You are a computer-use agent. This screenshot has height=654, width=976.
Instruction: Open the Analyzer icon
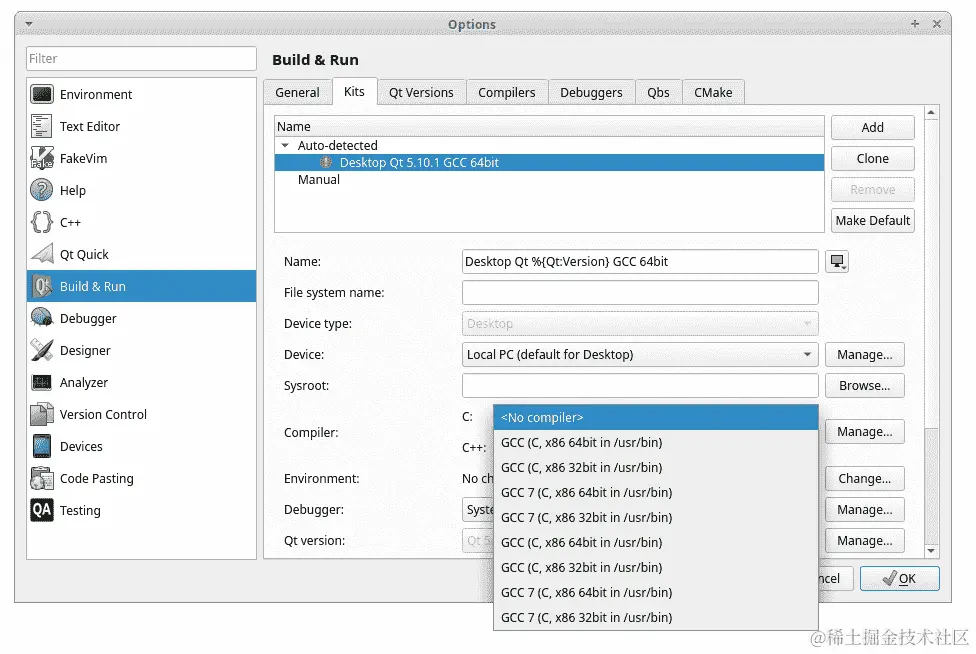[42, 382]
